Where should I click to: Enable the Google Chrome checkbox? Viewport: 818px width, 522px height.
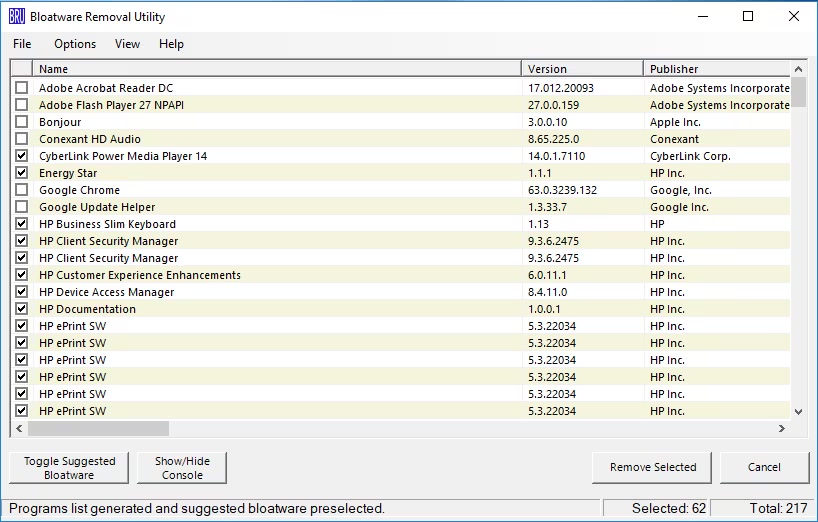[22, 190]
